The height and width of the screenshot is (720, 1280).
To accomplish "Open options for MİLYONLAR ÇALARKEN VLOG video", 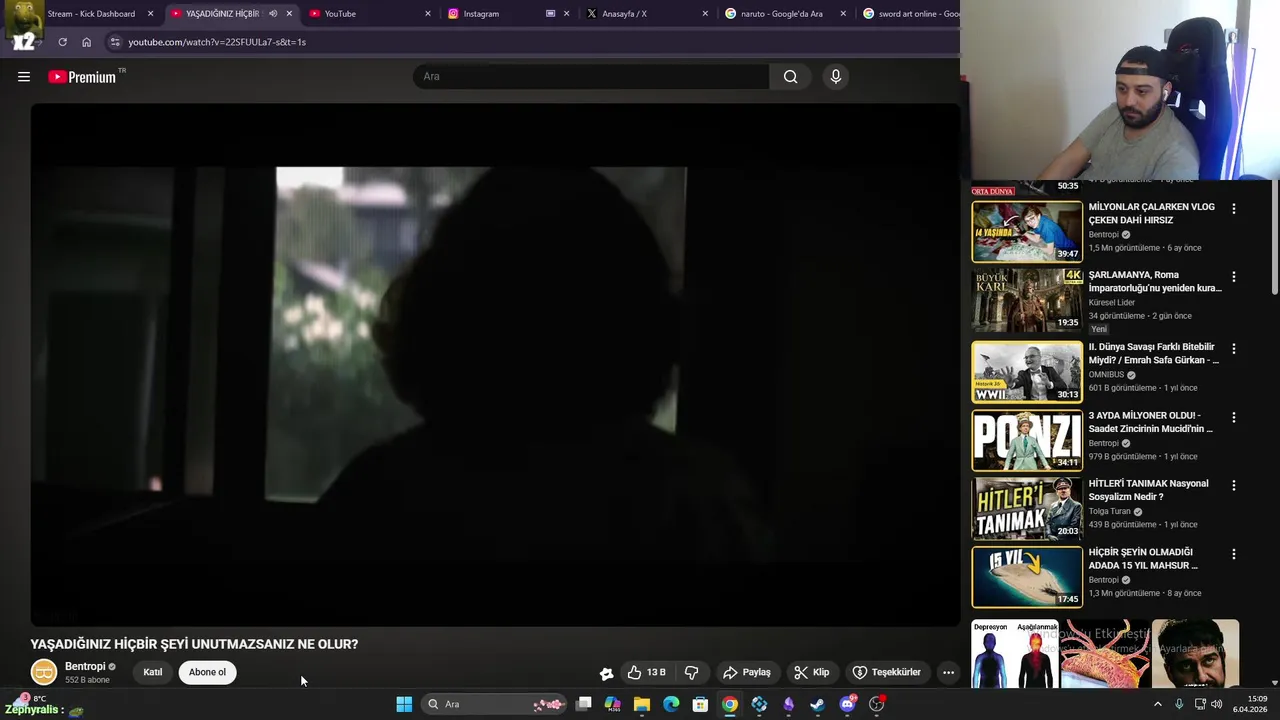I will [x=1233, y=209].
